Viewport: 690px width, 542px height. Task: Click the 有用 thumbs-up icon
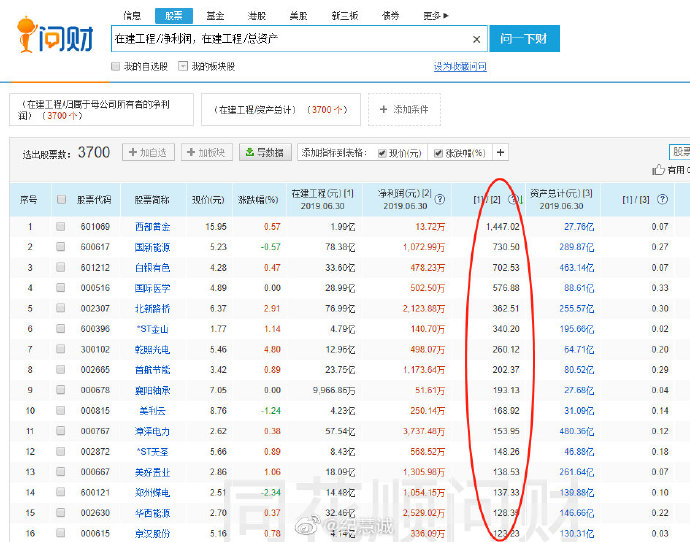tap(658, 170)
